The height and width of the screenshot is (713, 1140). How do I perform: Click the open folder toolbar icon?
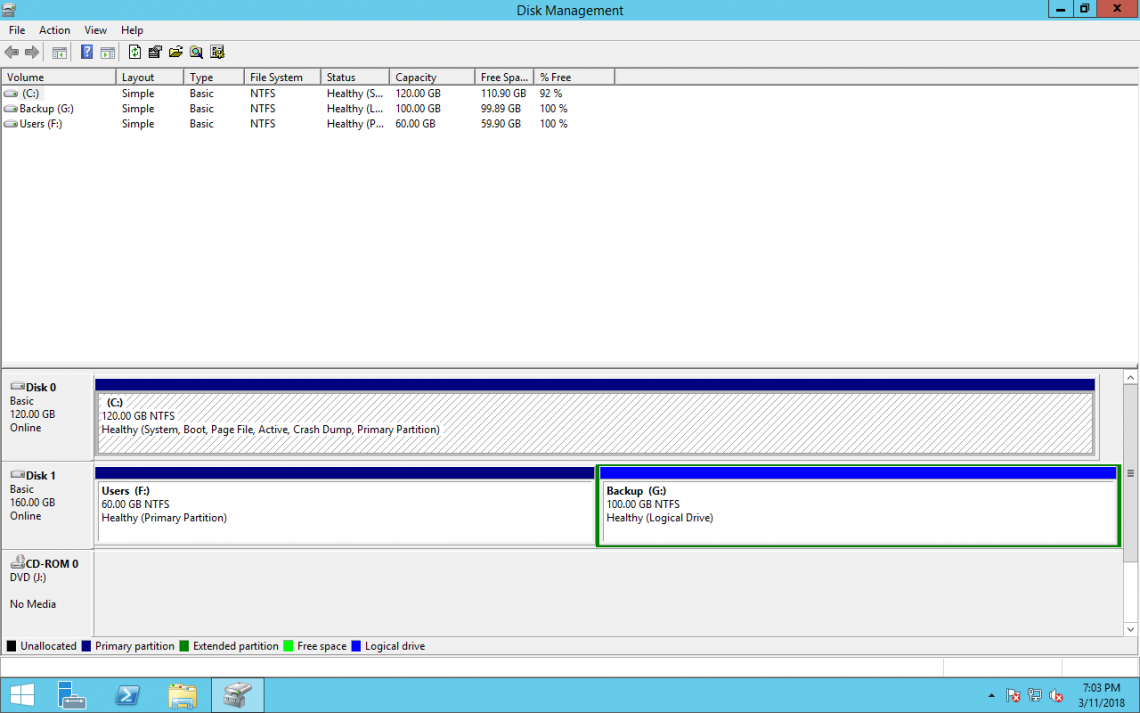176,52
